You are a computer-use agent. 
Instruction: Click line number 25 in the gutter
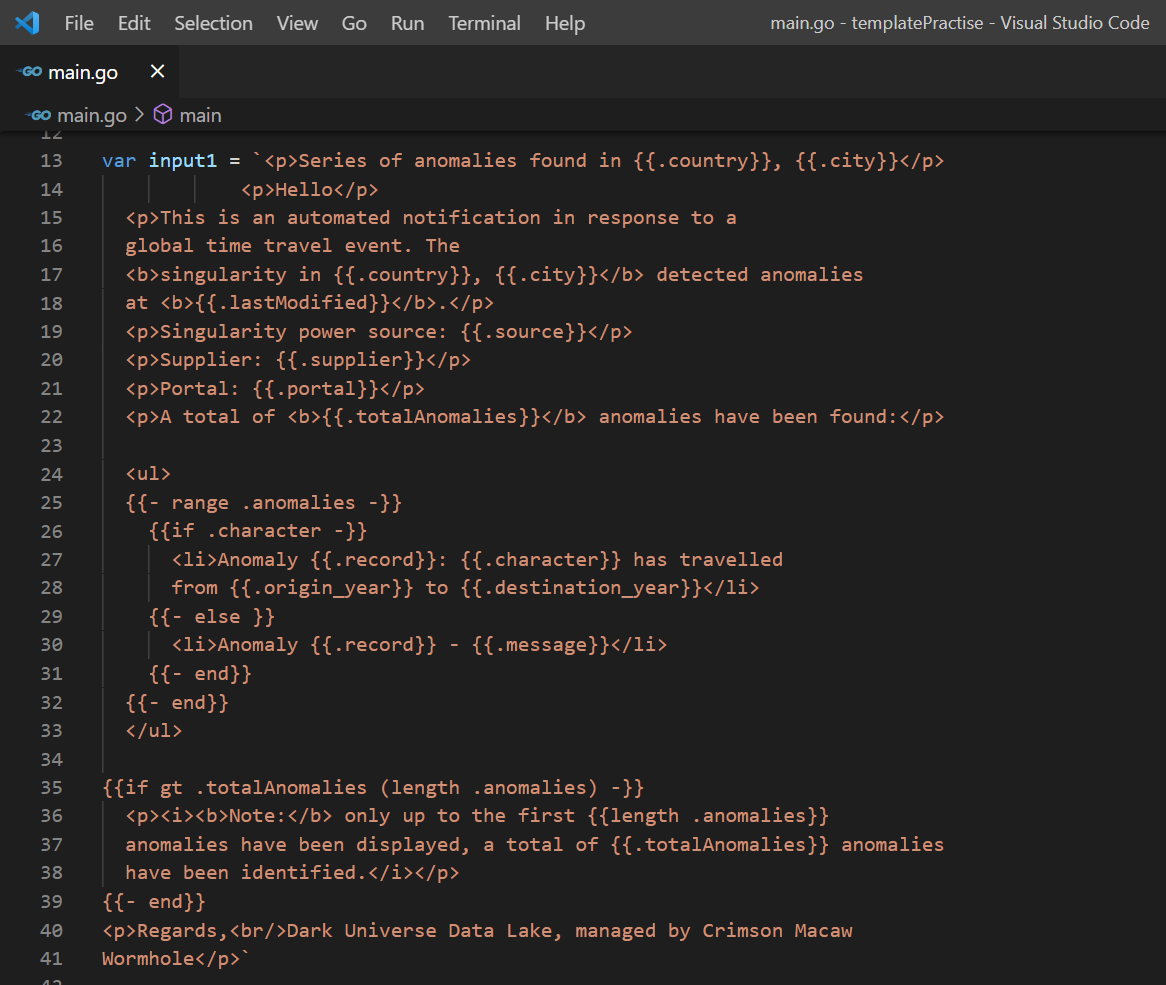click(x=51, y=502)
